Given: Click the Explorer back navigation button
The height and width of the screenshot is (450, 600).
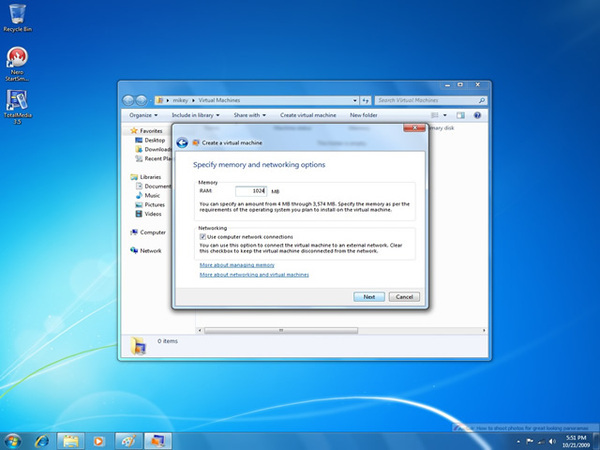Looking at the screenshot, I should (x=128, y=100).
